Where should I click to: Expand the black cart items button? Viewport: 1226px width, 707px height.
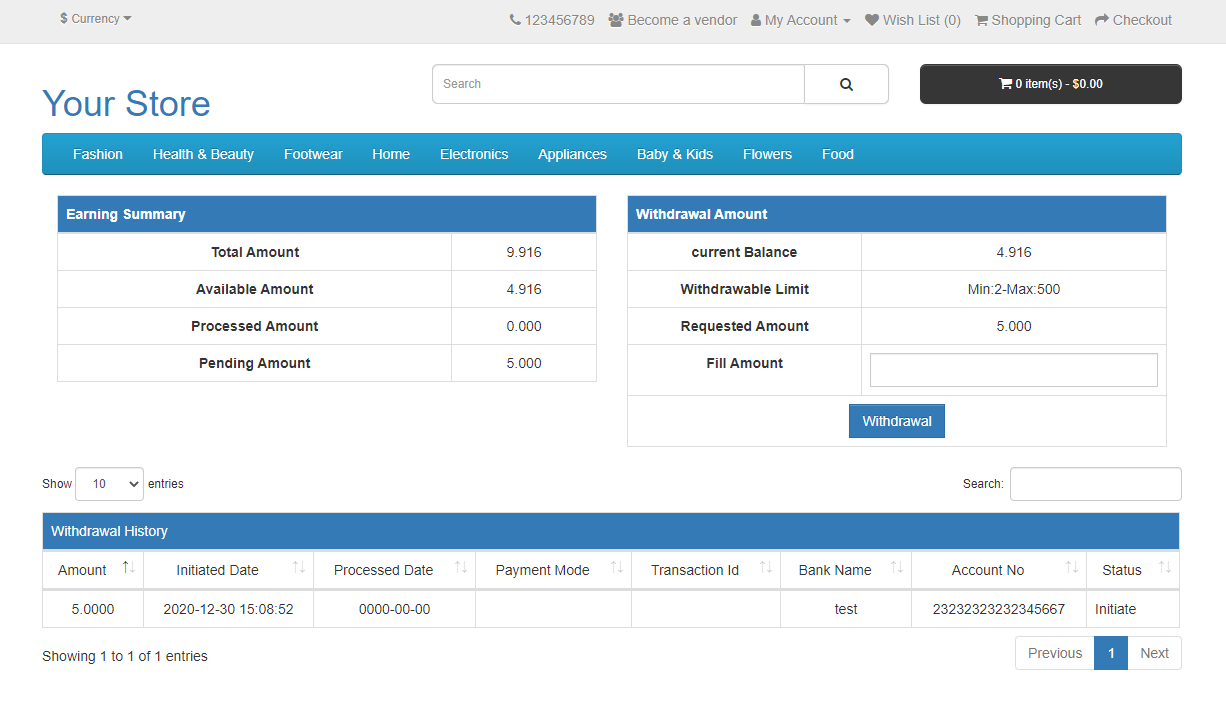click(x=1050, y=84)
